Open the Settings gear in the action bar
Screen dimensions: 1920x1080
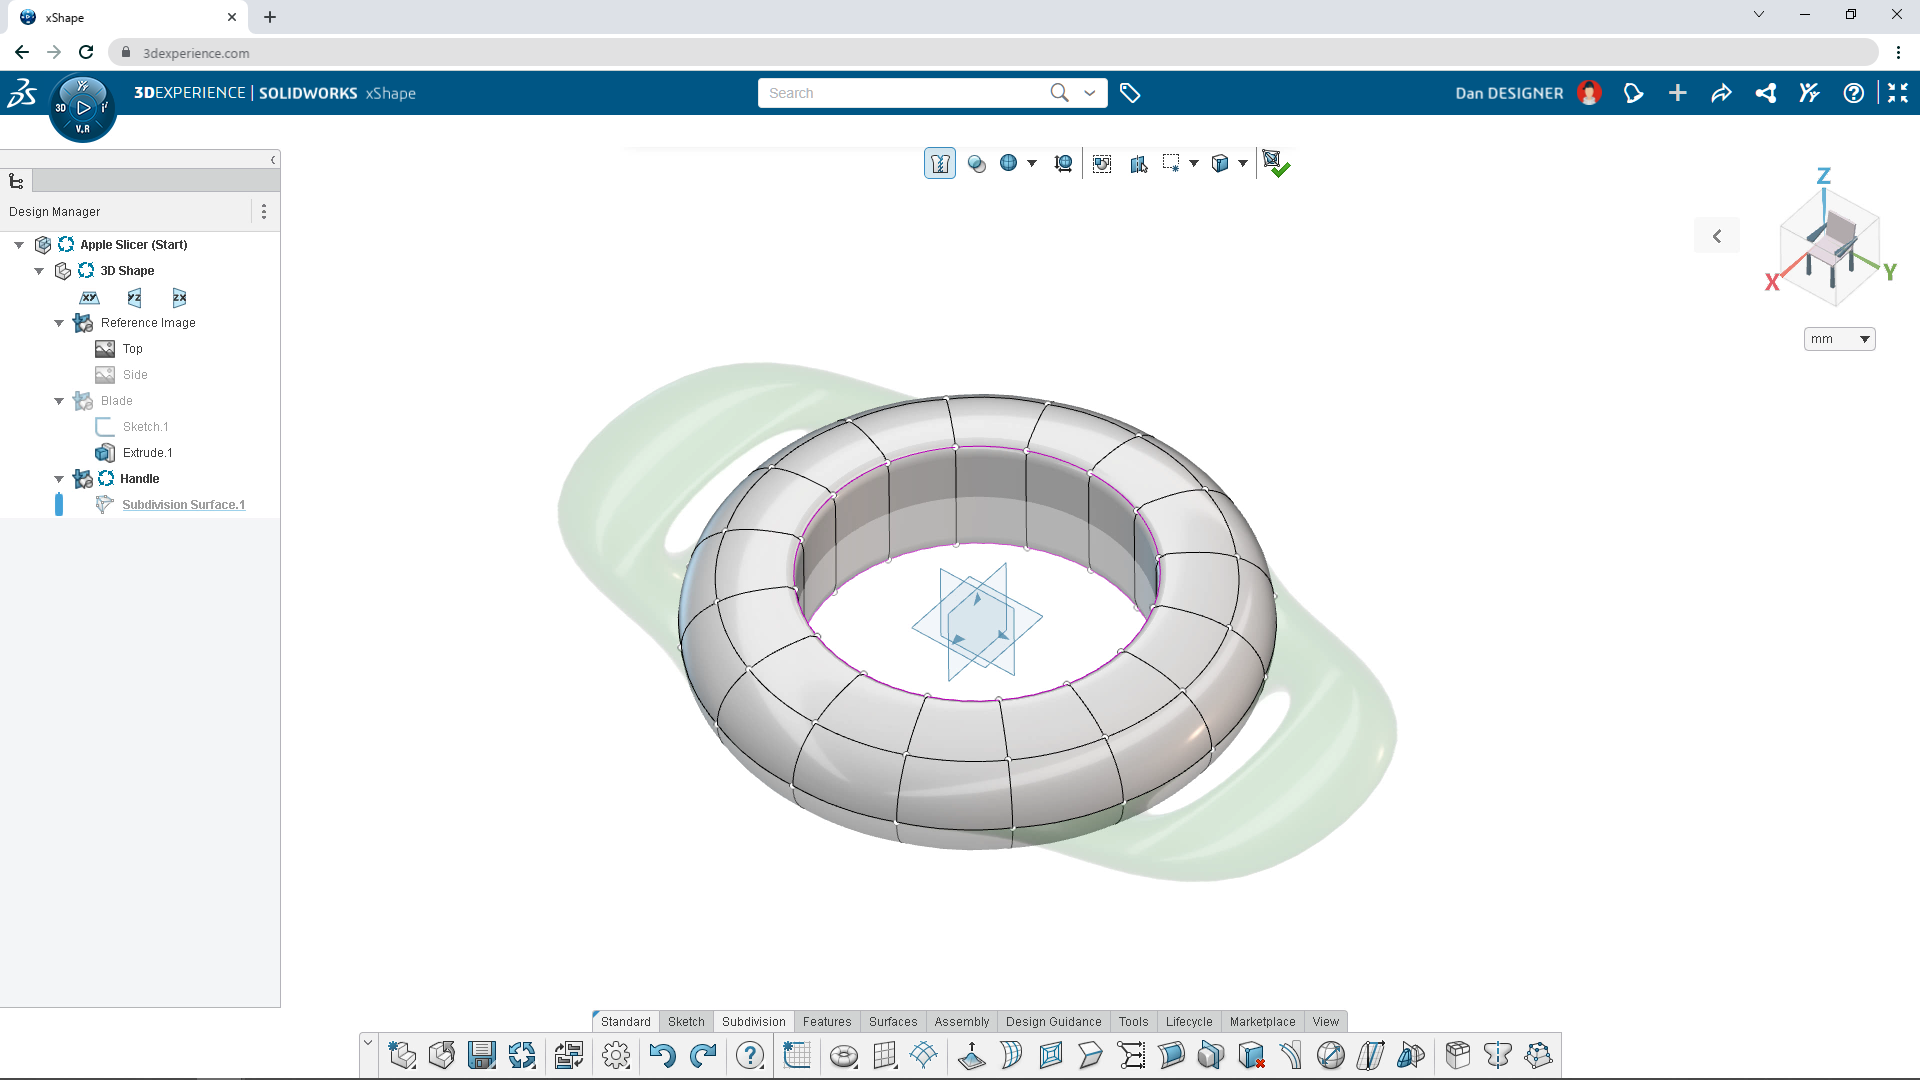[615, 1056]
